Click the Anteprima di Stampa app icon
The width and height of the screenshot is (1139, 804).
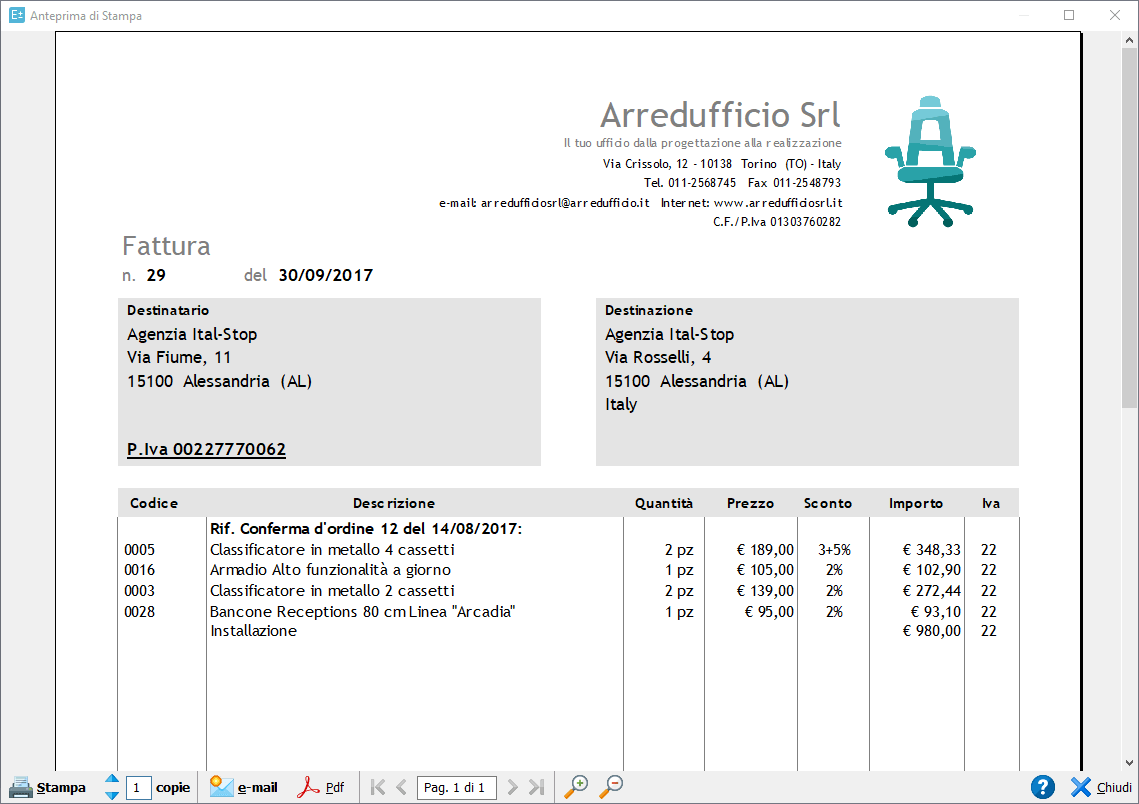click(17, 15)
